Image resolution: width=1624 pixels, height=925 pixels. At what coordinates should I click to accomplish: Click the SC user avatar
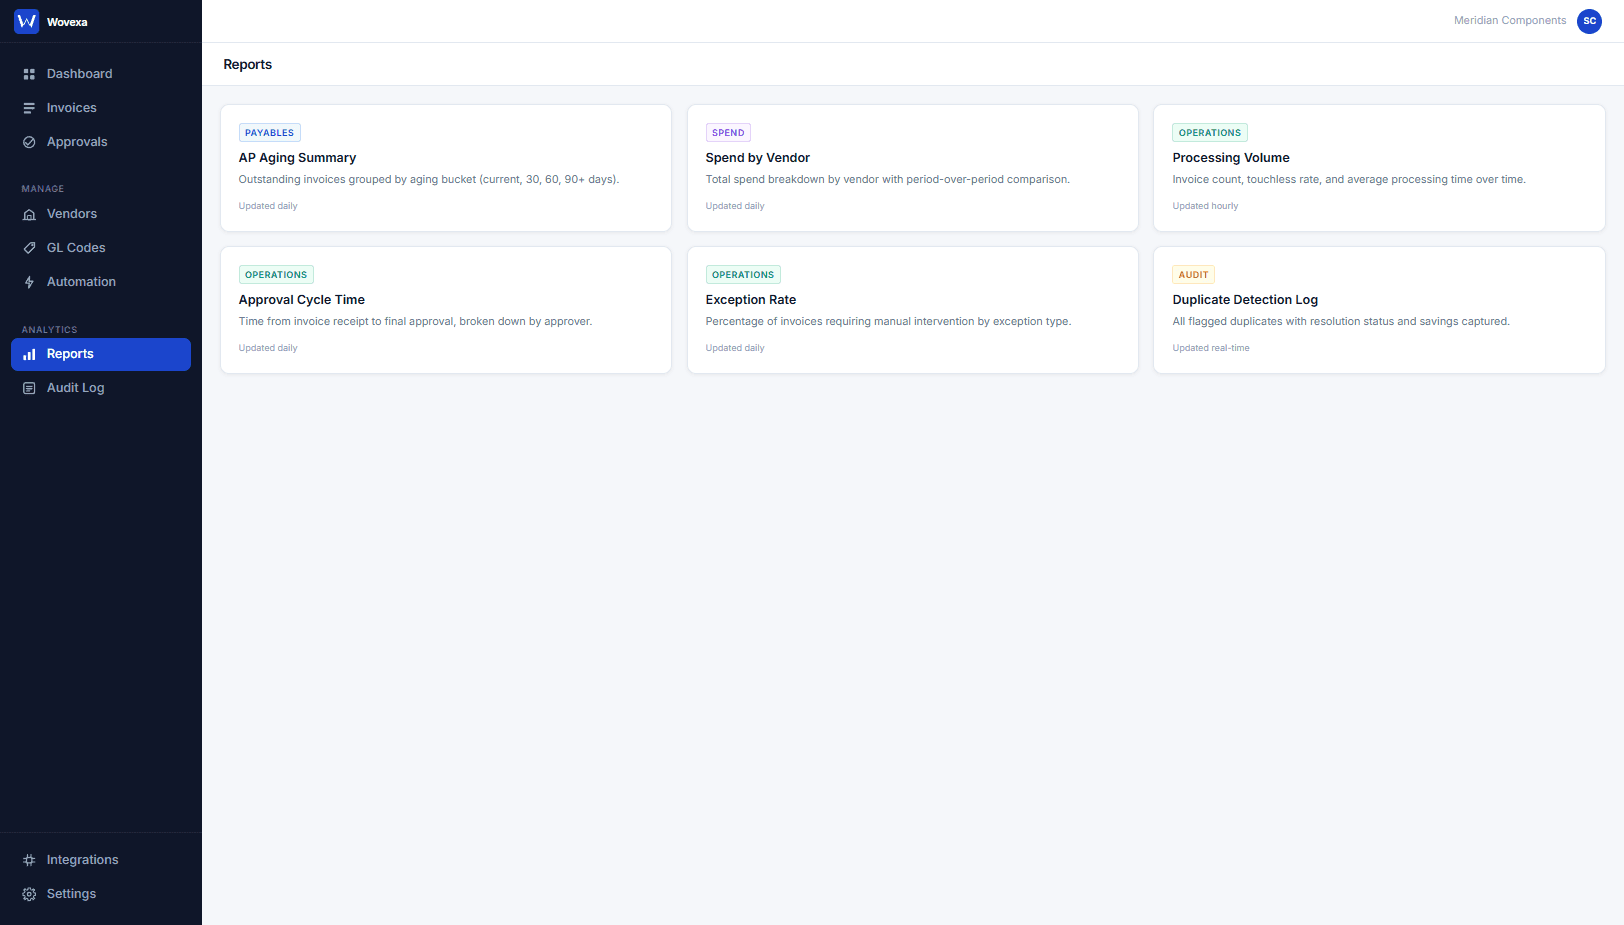tap(1589, 21)
